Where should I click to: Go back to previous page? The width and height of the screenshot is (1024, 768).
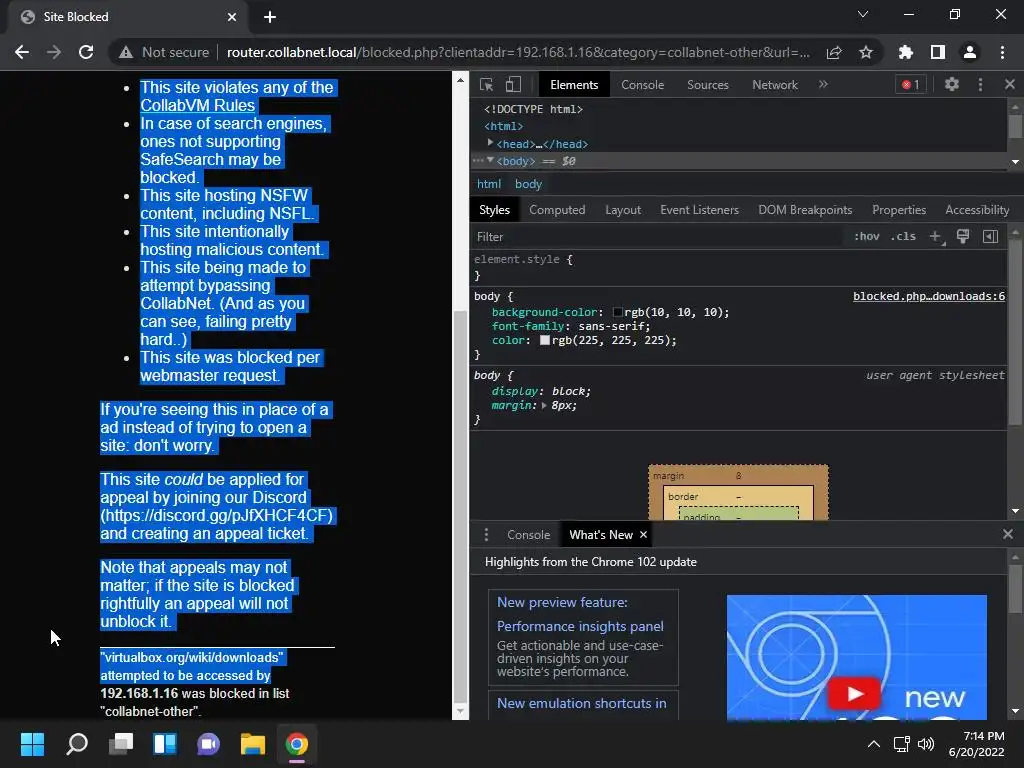point(22,52)
